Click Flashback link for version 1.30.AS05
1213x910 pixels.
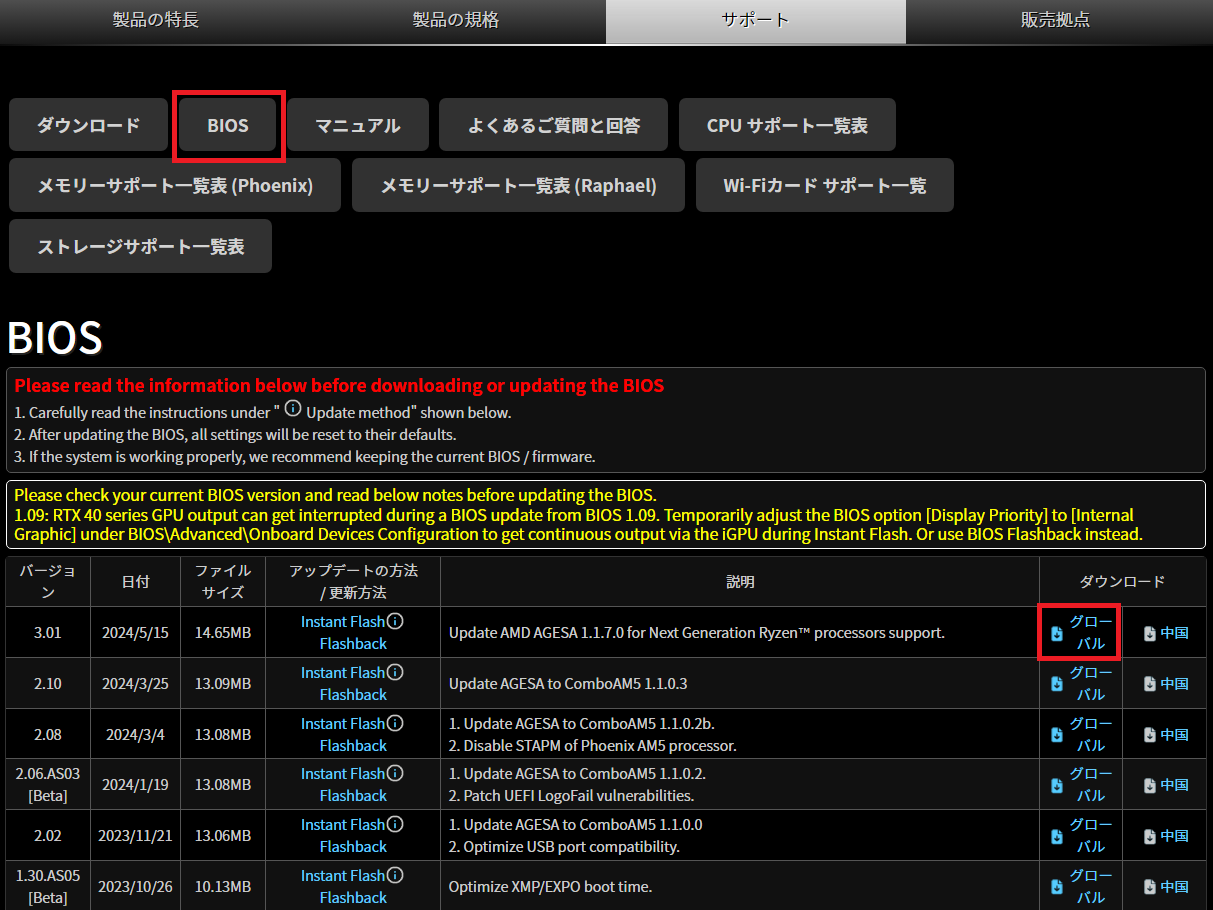[353, 898]
